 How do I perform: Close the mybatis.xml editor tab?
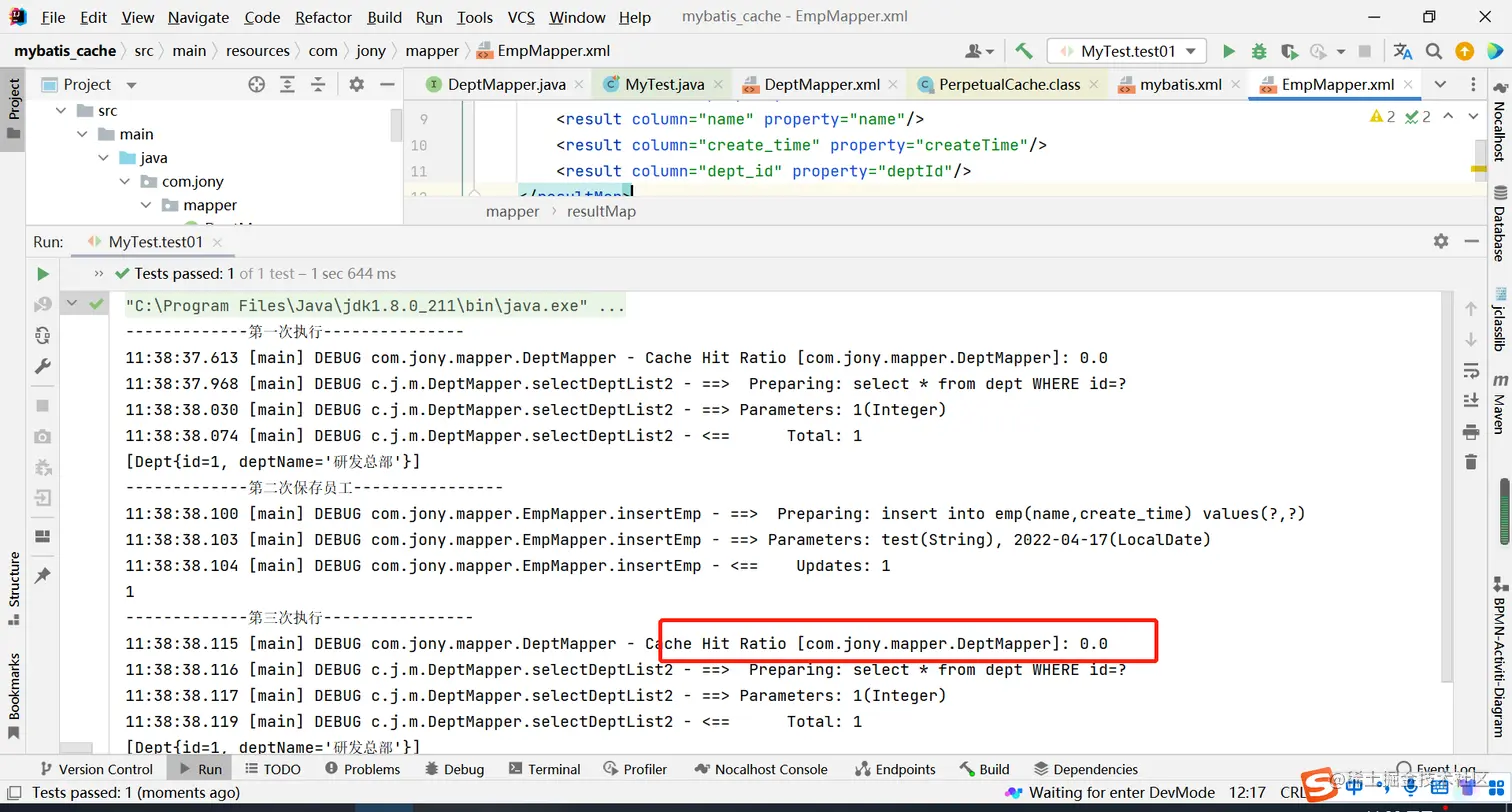[x=1236, y=85]
